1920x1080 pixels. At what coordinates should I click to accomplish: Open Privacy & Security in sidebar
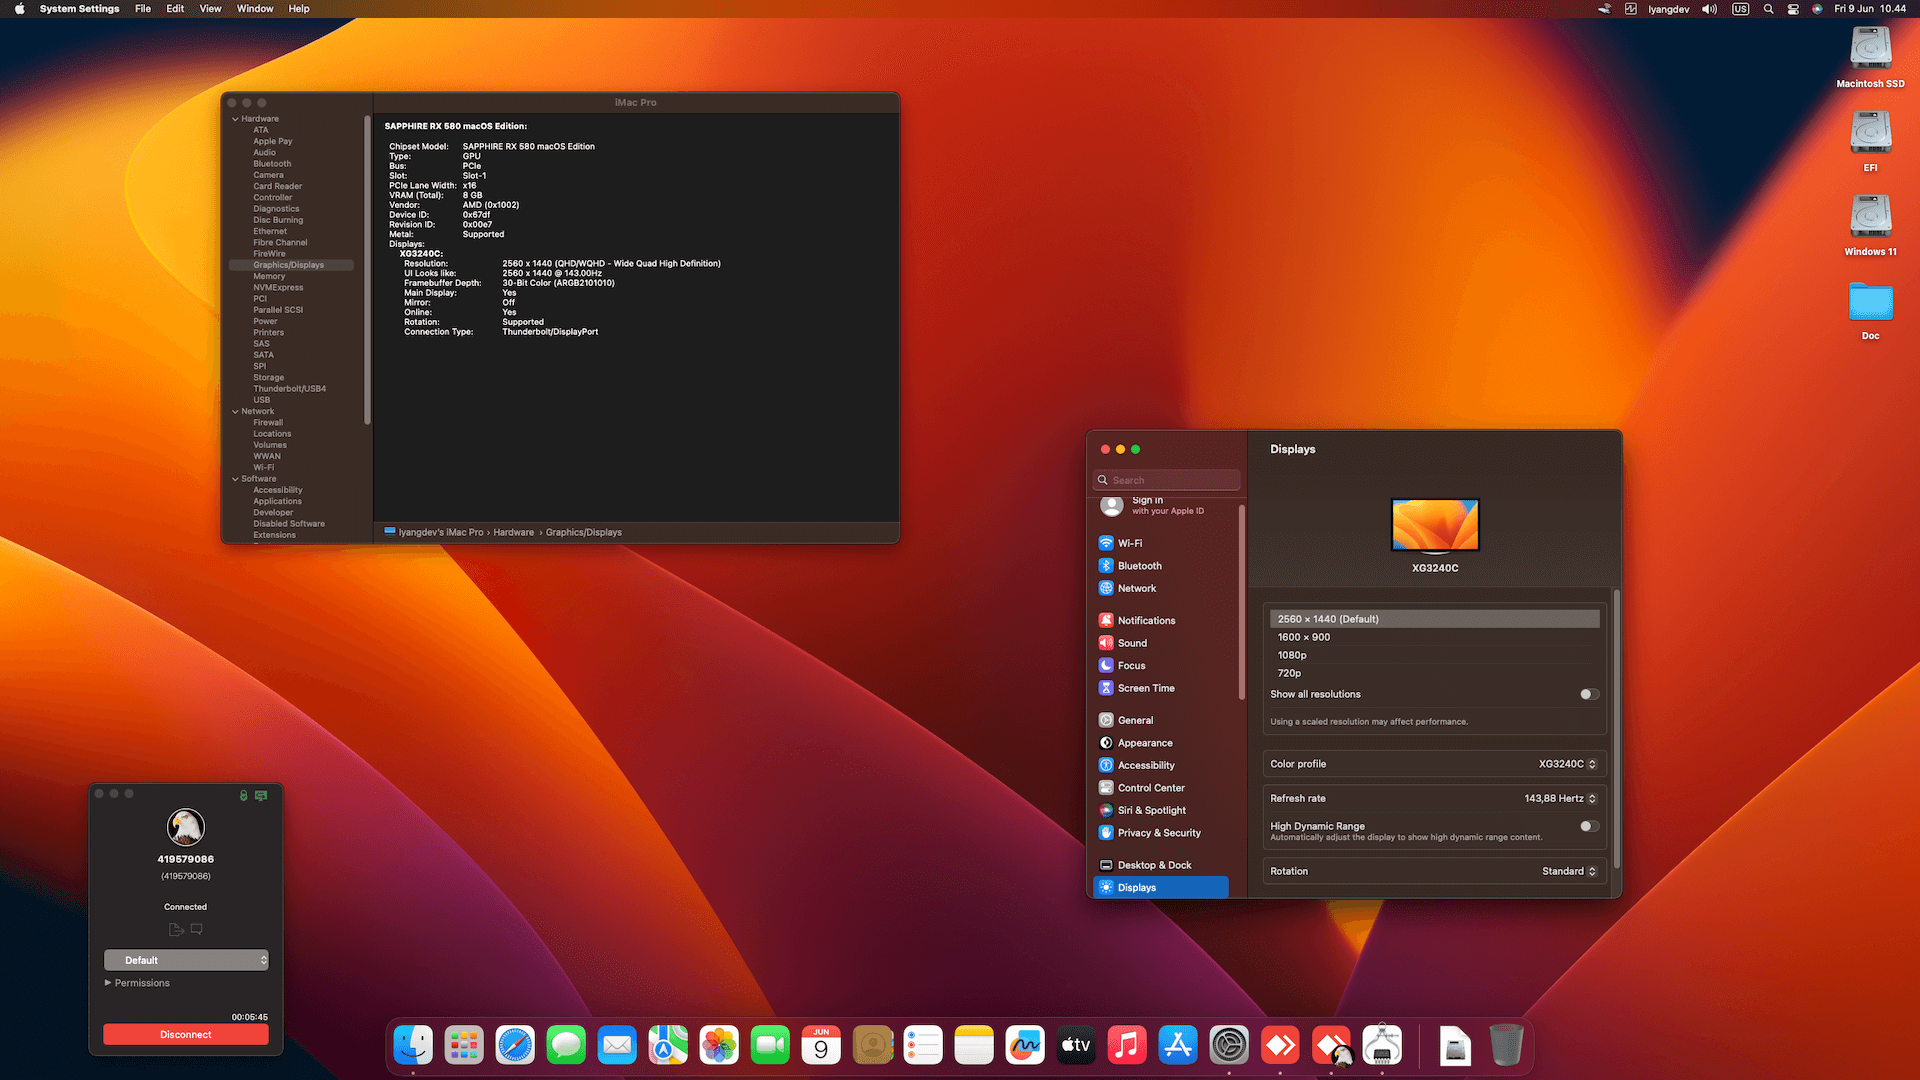(1158, 833)
